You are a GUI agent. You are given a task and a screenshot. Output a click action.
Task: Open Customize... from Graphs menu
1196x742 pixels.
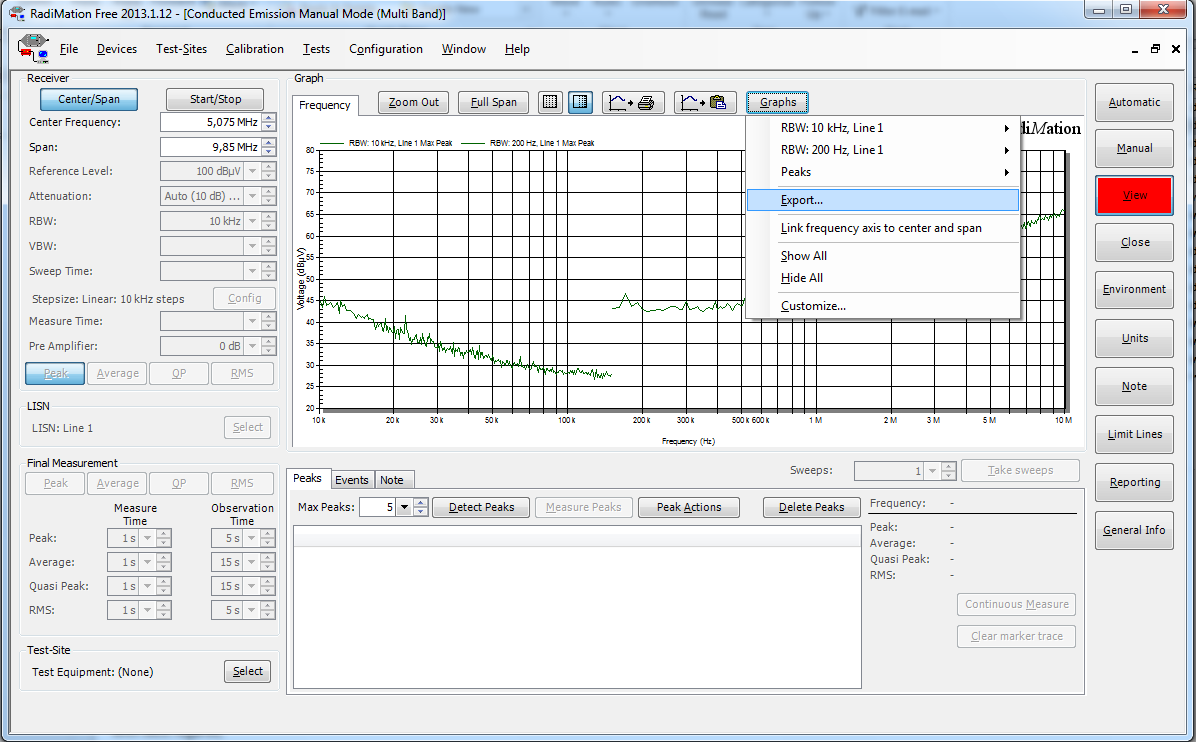click(x=883, y=306)
